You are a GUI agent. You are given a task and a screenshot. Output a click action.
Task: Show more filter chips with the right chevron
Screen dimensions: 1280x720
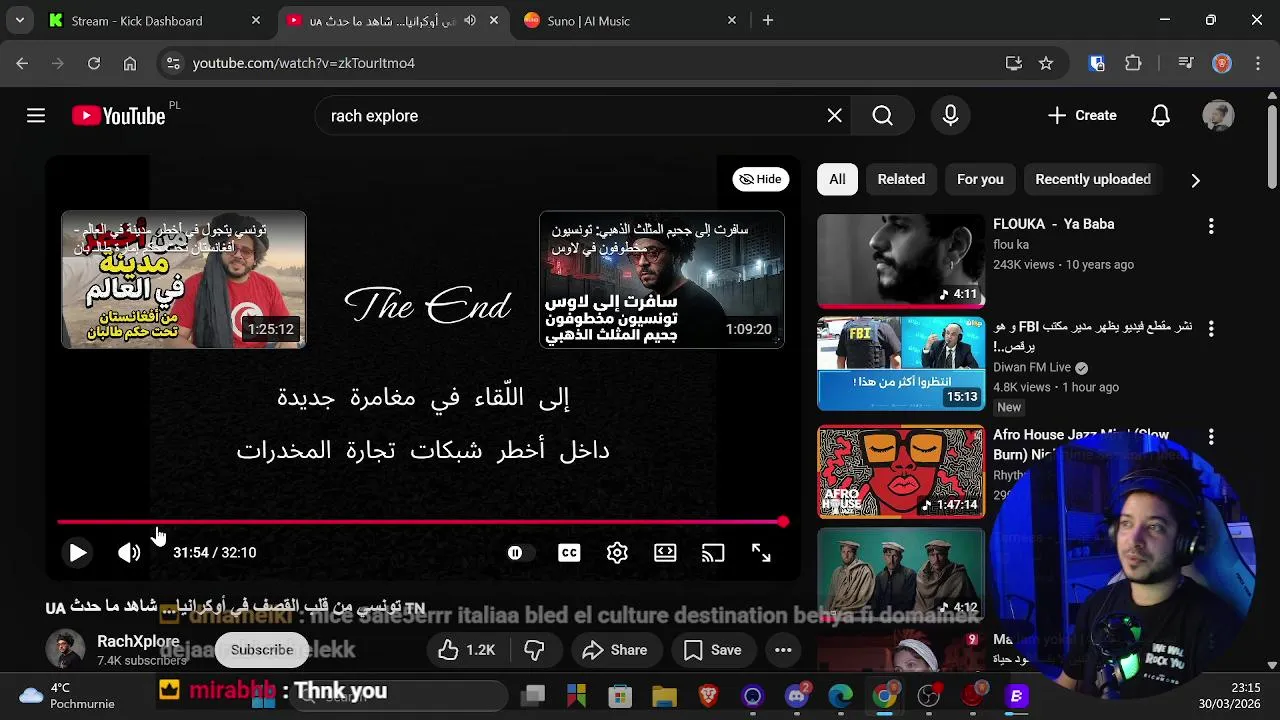tap(1195, 180)
